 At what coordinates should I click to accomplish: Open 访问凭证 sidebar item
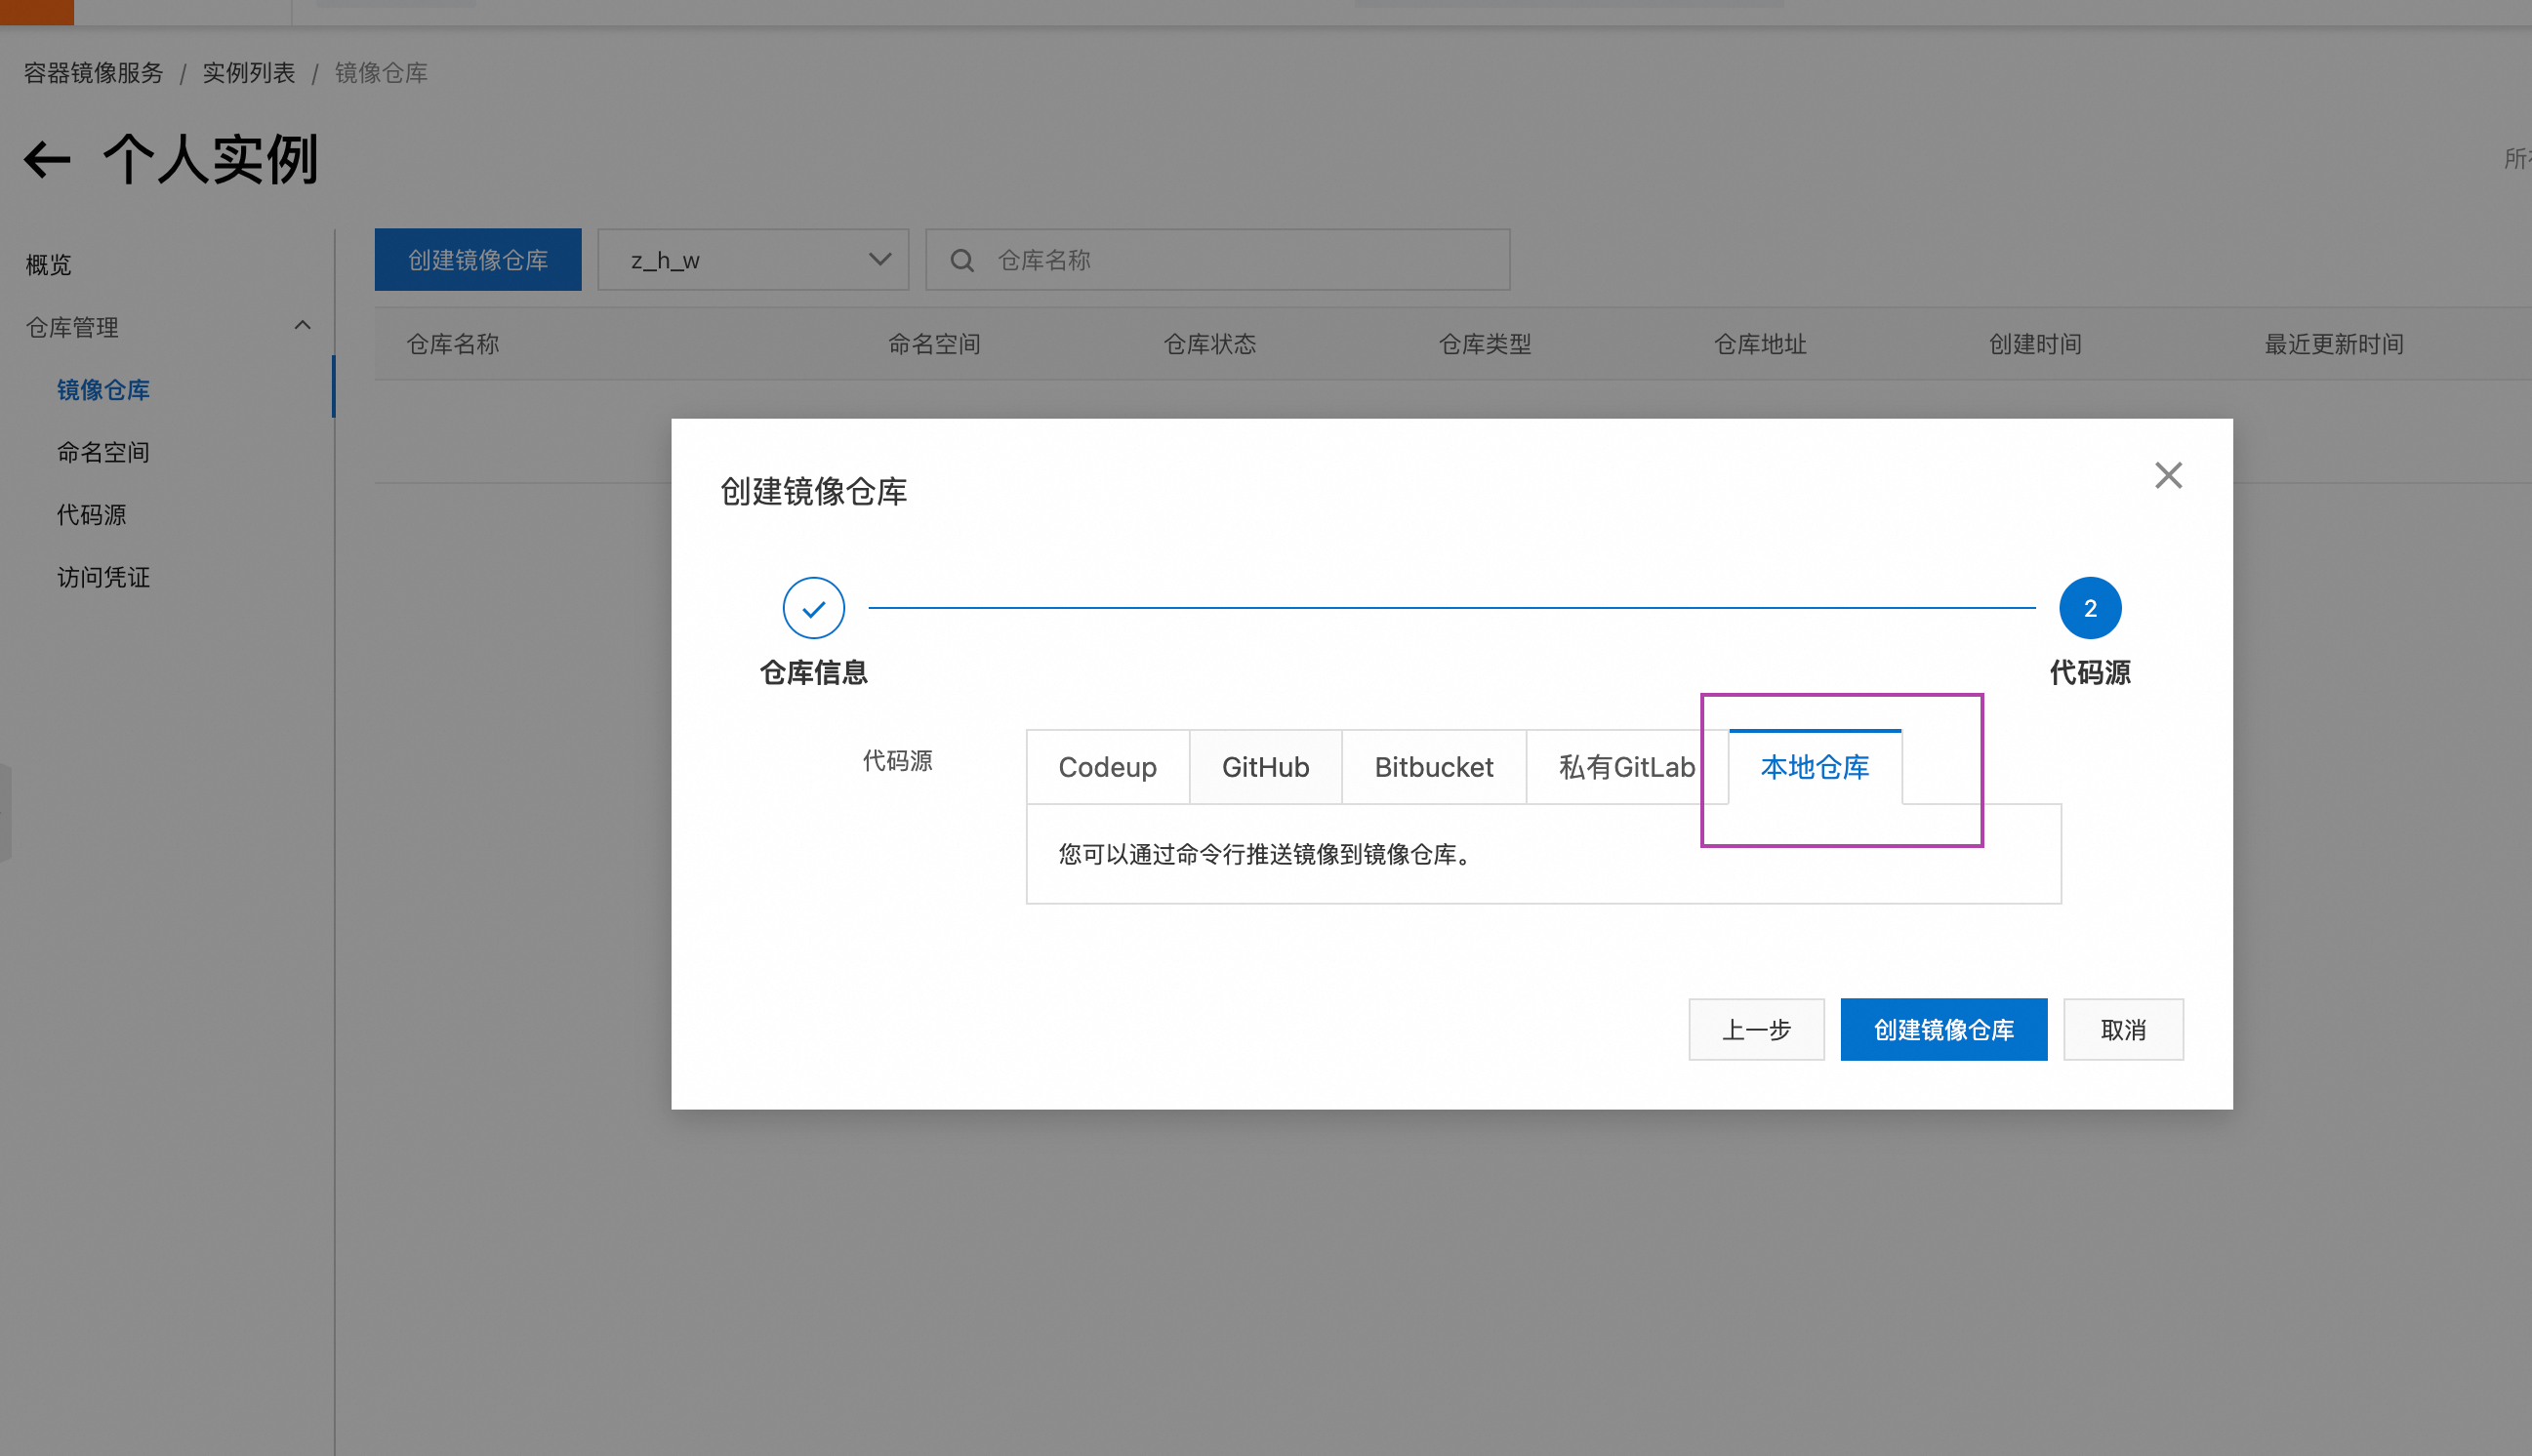tap(103, 577)
